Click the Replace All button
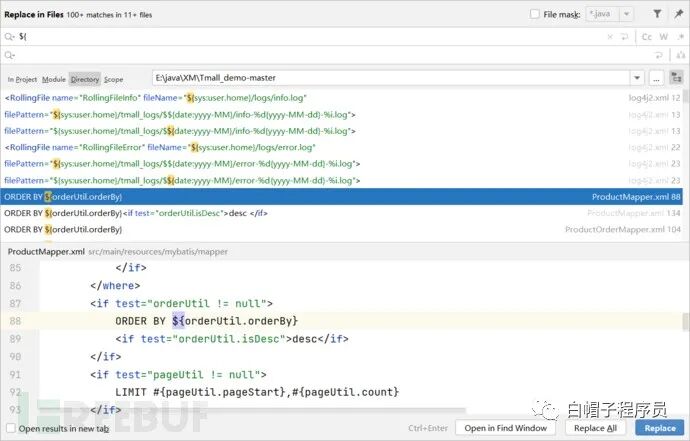Viewport: 690px width, 441px height. [595, 428]
